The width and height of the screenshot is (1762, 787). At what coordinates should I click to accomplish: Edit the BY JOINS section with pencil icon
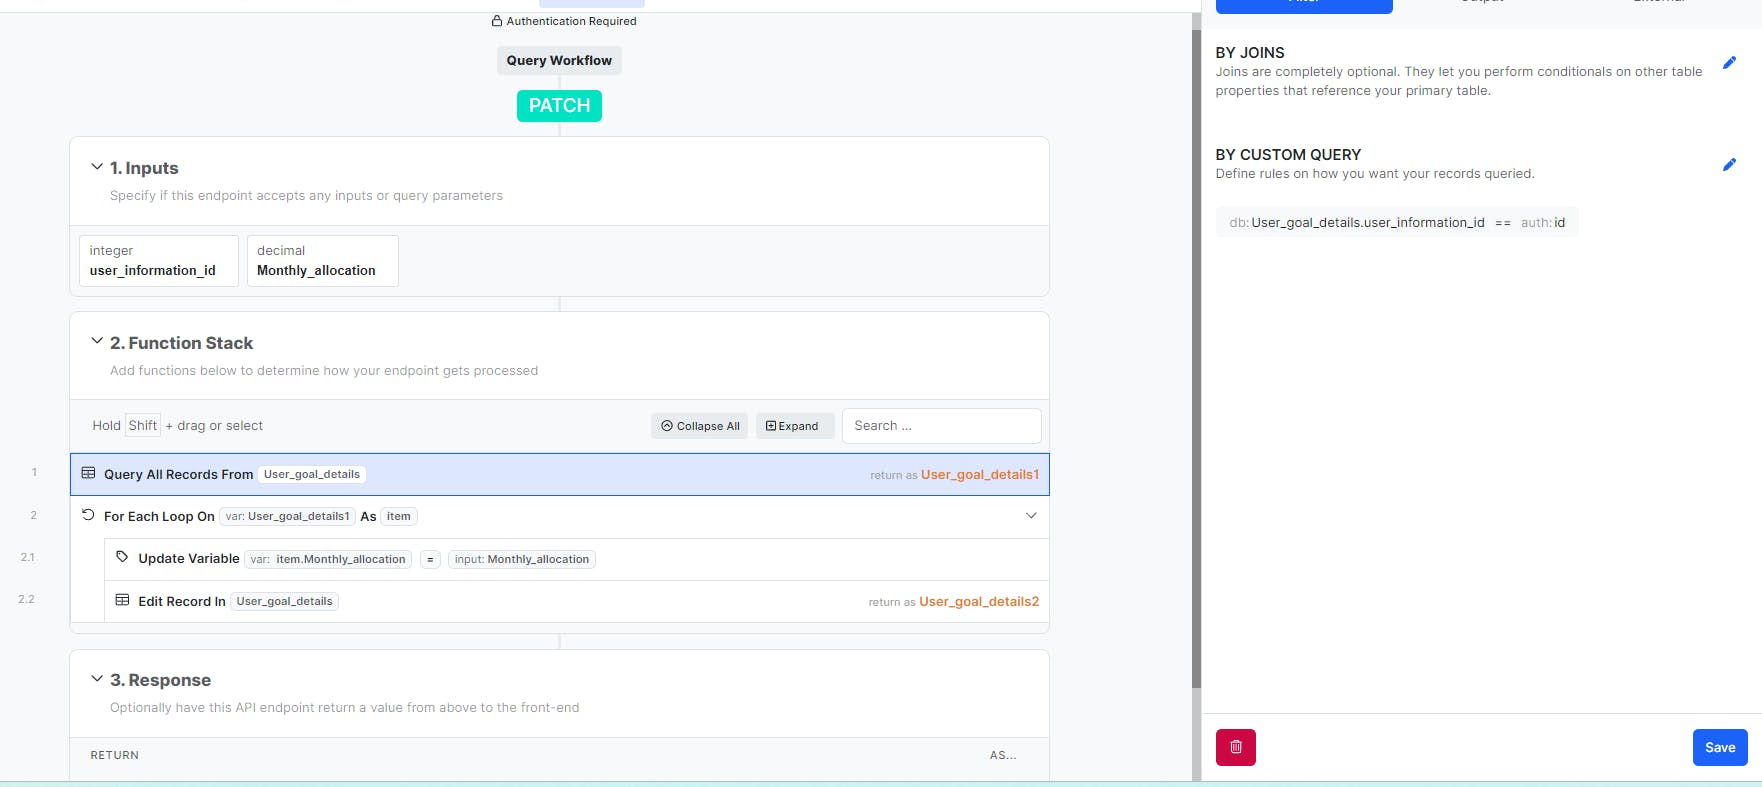click(1729, 63)
